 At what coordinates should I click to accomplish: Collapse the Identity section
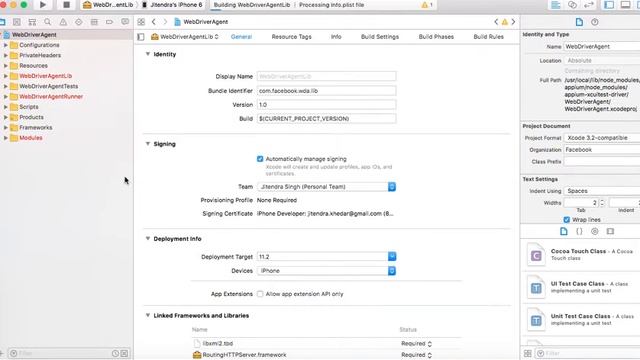148,54
